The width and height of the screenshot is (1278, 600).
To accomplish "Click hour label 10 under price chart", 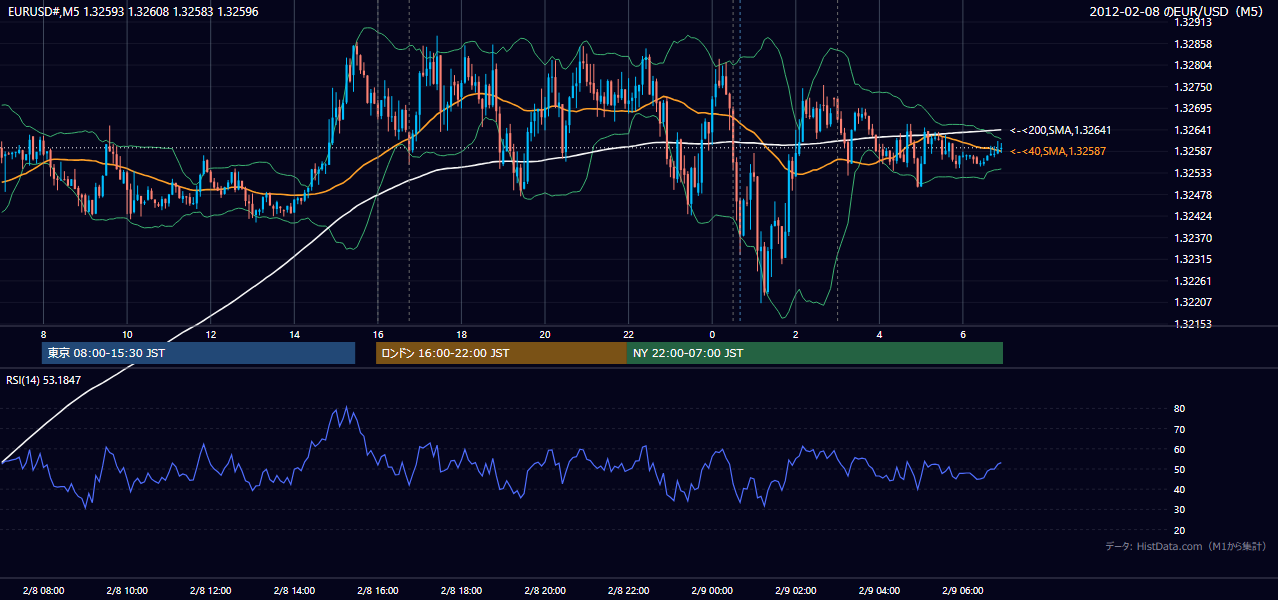I will pos(127,333).
